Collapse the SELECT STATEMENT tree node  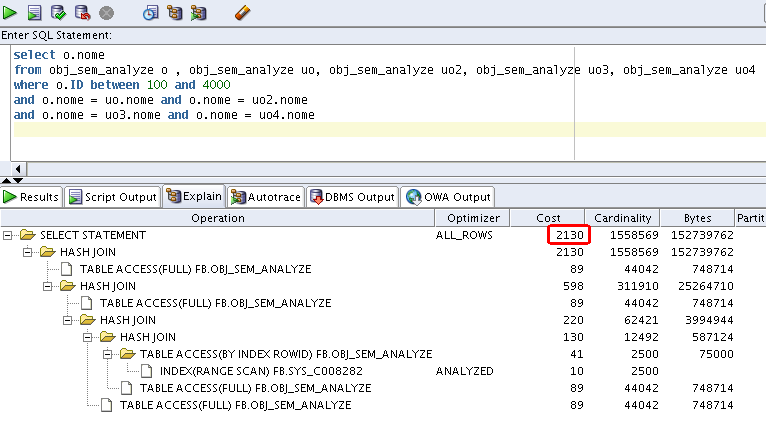[x=9, y=235]
